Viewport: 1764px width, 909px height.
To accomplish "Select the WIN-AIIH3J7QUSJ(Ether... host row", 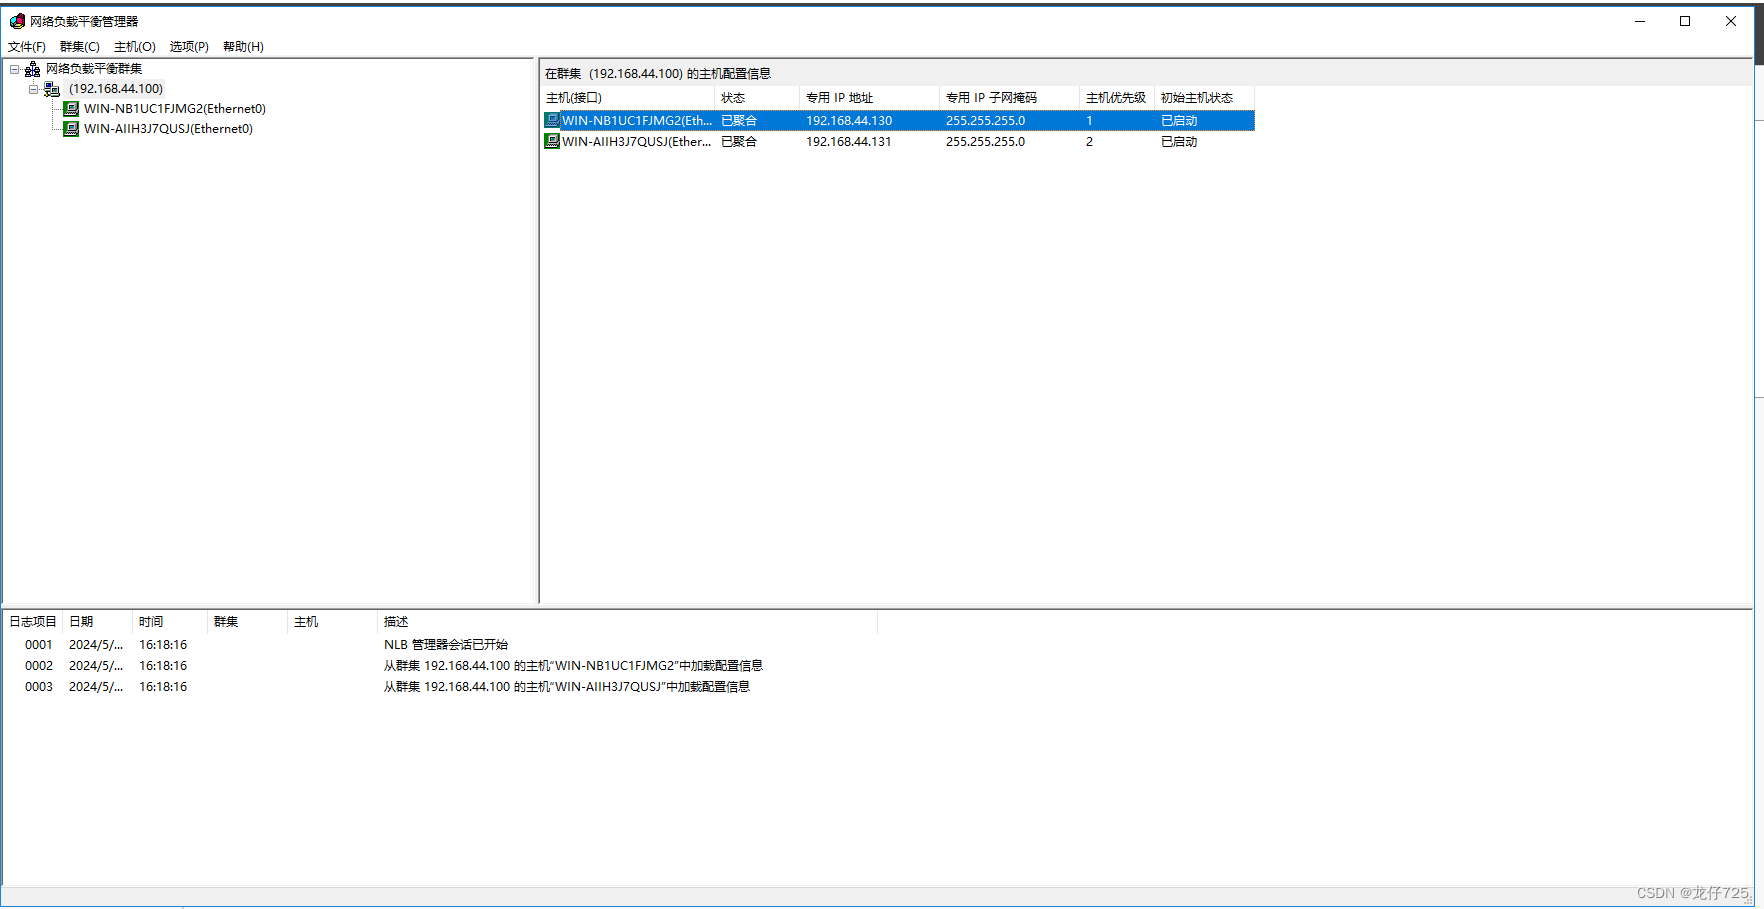I will [x=898, y=141].
